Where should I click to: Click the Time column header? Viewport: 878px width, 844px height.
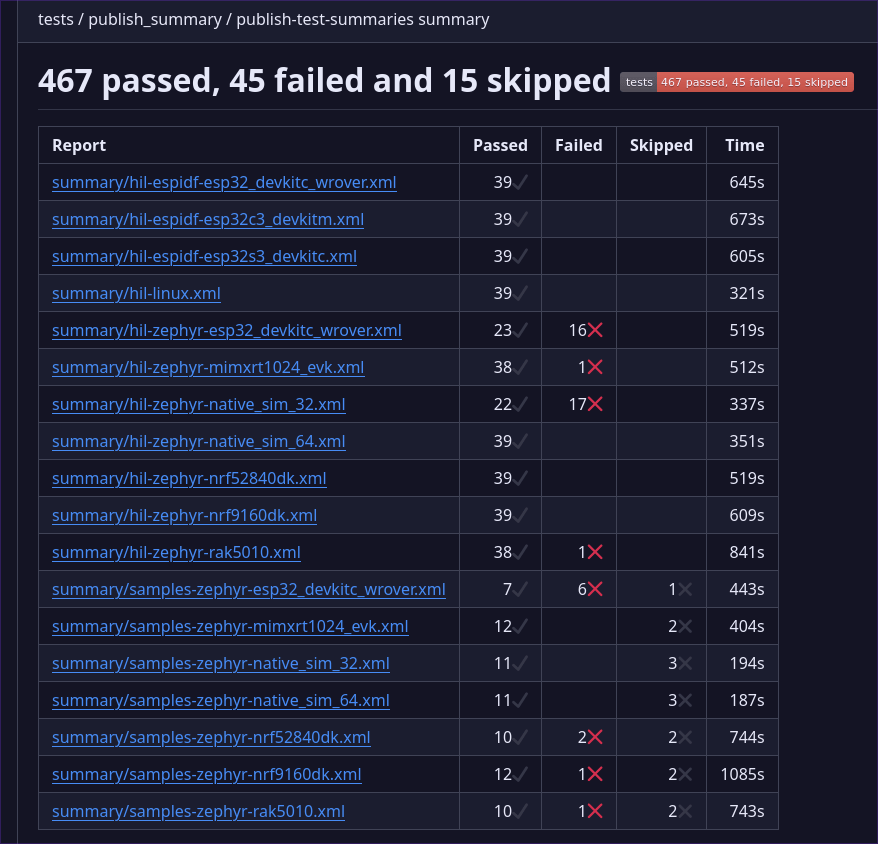click(x=742, y=145)
